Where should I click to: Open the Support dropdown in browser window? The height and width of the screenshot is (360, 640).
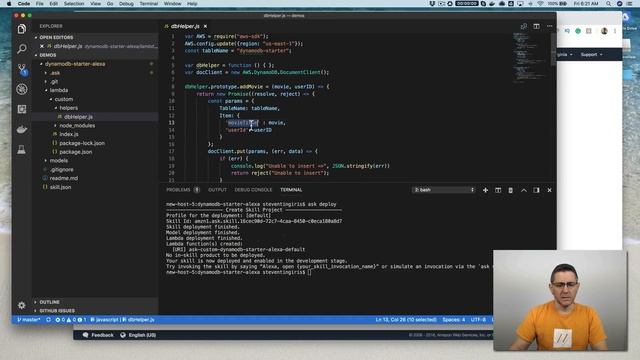click(x=591, y=54)
